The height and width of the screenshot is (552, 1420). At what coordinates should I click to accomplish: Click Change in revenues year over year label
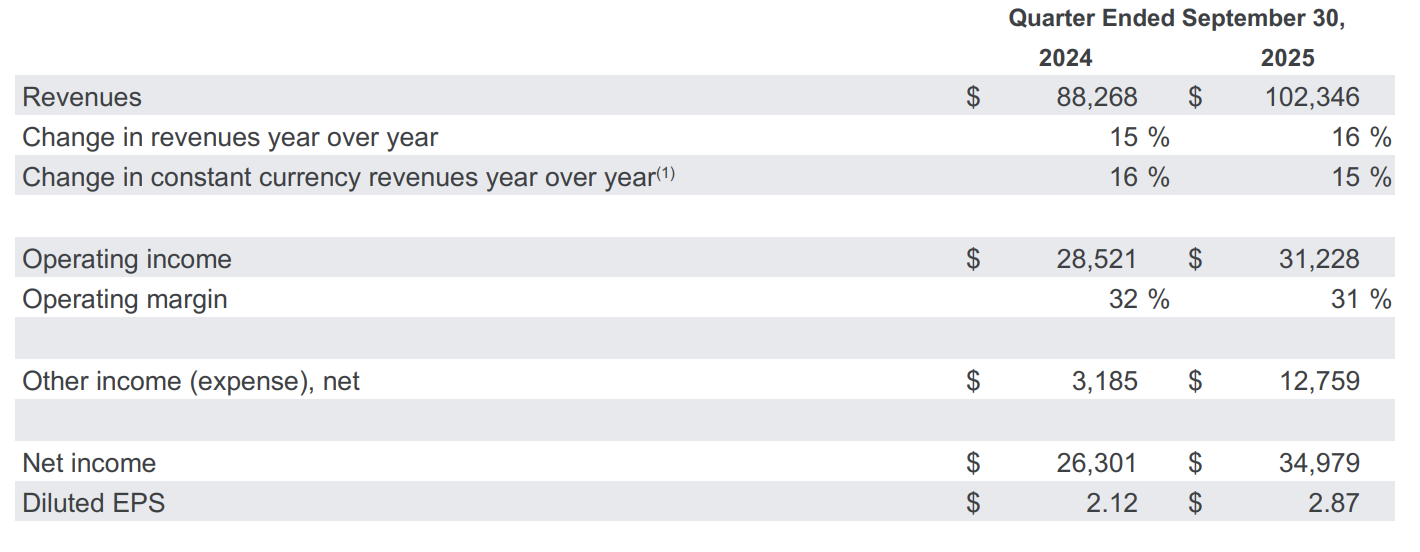[230, 137]
